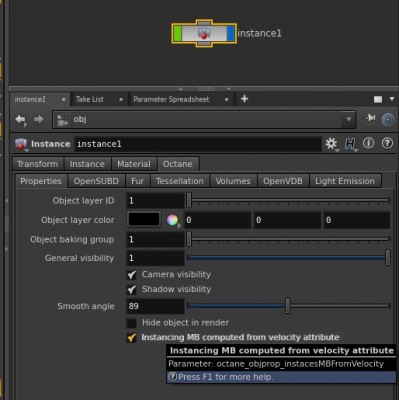The width and height of the screenshot is (399, 400).
Task: Click the black Object layer color swatch
Action: (x=144, y=220)
